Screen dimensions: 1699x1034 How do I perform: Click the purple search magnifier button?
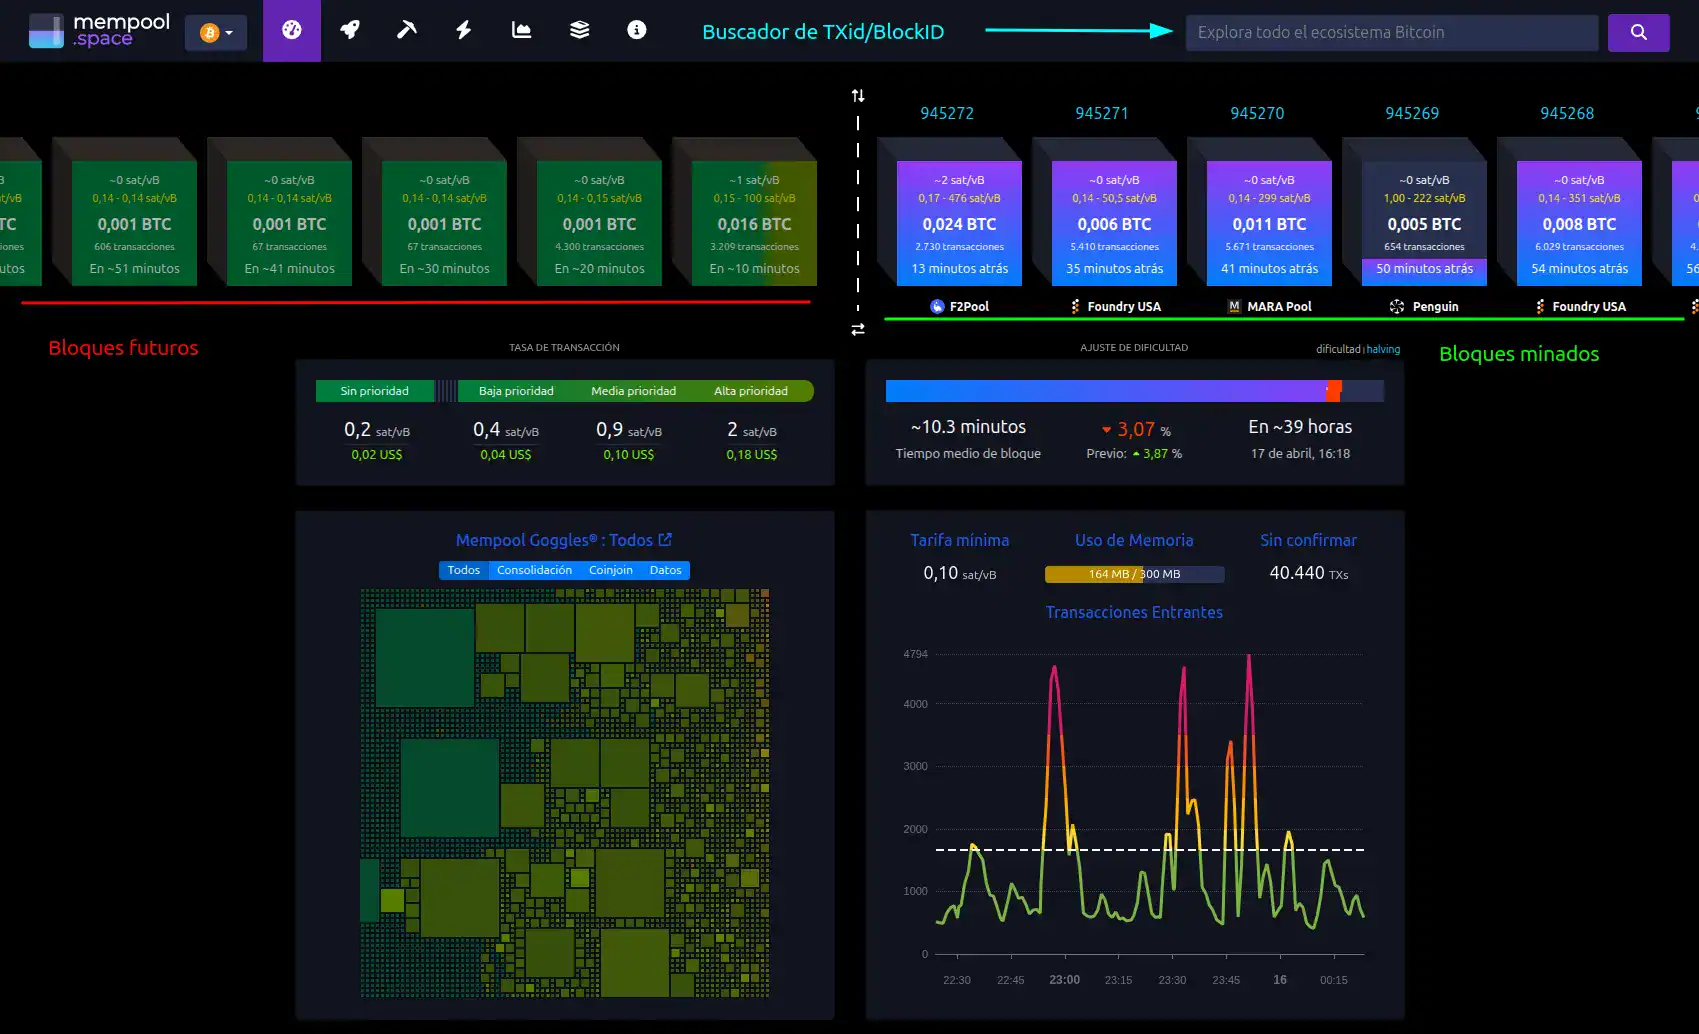(x=1638, y=32)
